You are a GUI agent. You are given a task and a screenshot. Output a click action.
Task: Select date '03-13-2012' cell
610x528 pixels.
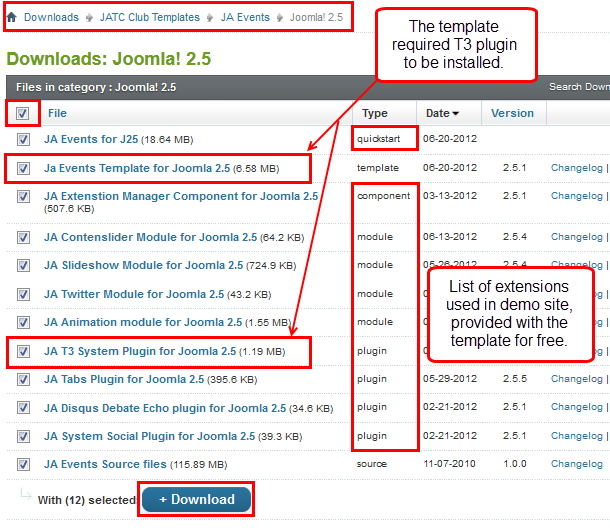450,196
